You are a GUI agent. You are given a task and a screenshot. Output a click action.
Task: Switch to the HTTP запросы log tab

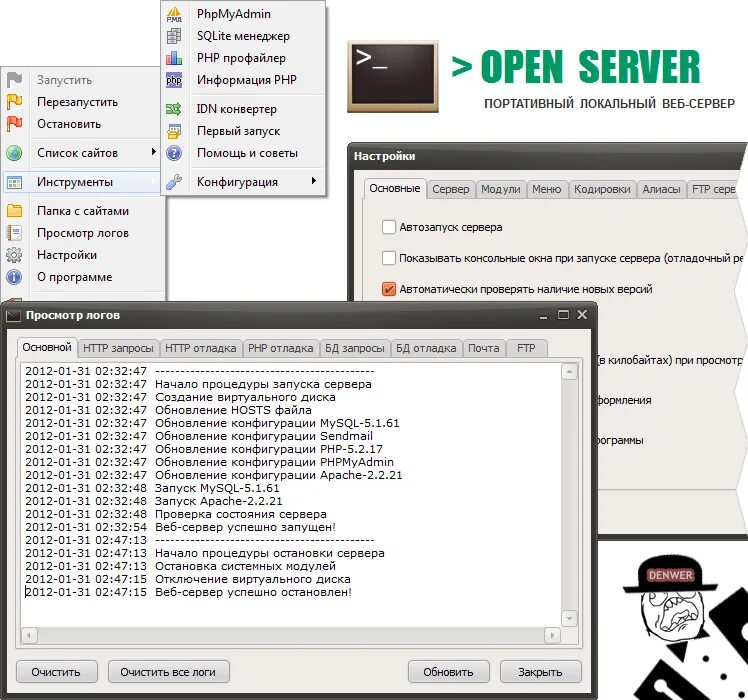pos(118,348)
